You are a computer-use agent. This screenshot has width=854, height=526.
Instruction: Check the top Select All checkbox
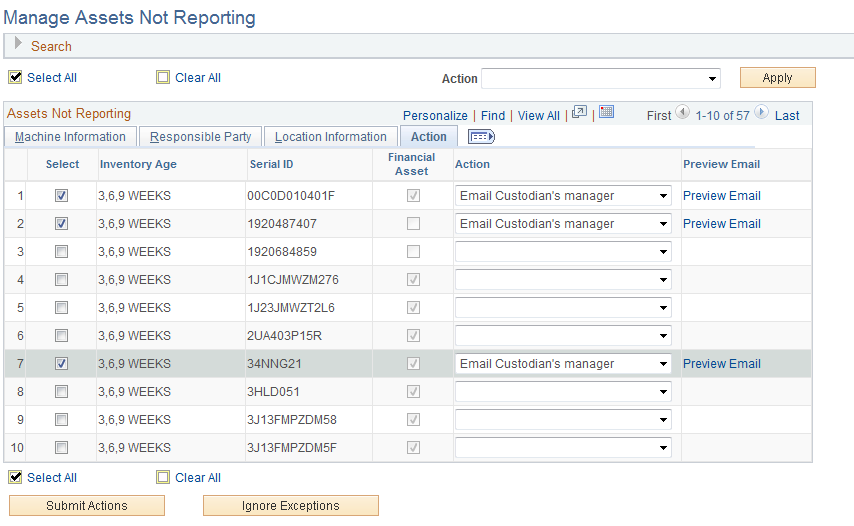click(15, 77)
